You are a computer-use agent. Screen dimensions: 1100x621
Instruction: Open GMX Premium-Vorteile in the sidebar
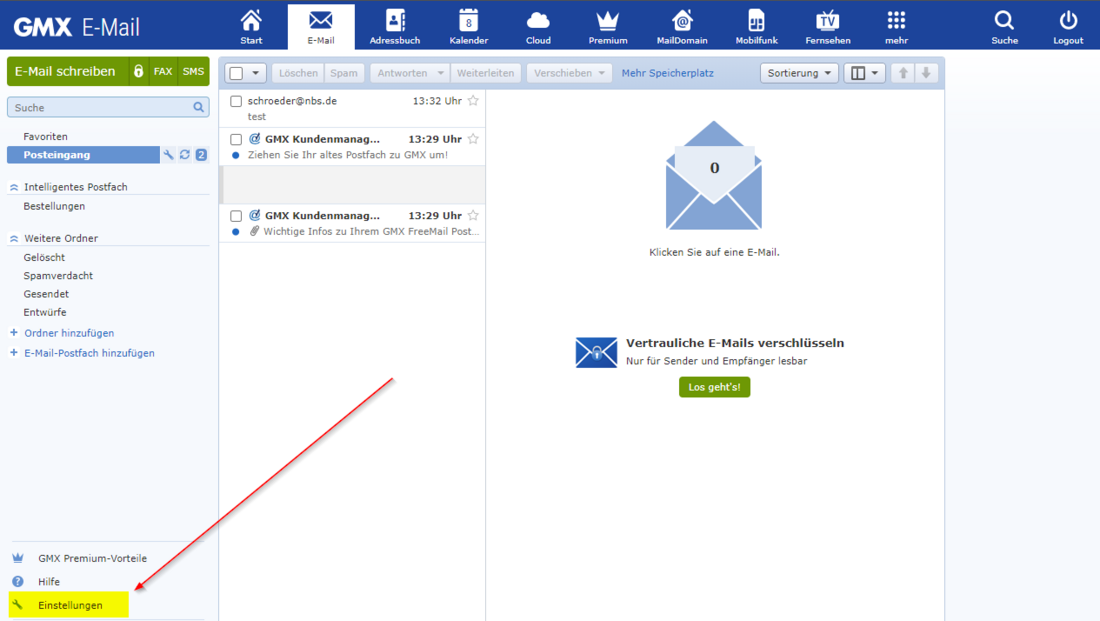(93, 559)
